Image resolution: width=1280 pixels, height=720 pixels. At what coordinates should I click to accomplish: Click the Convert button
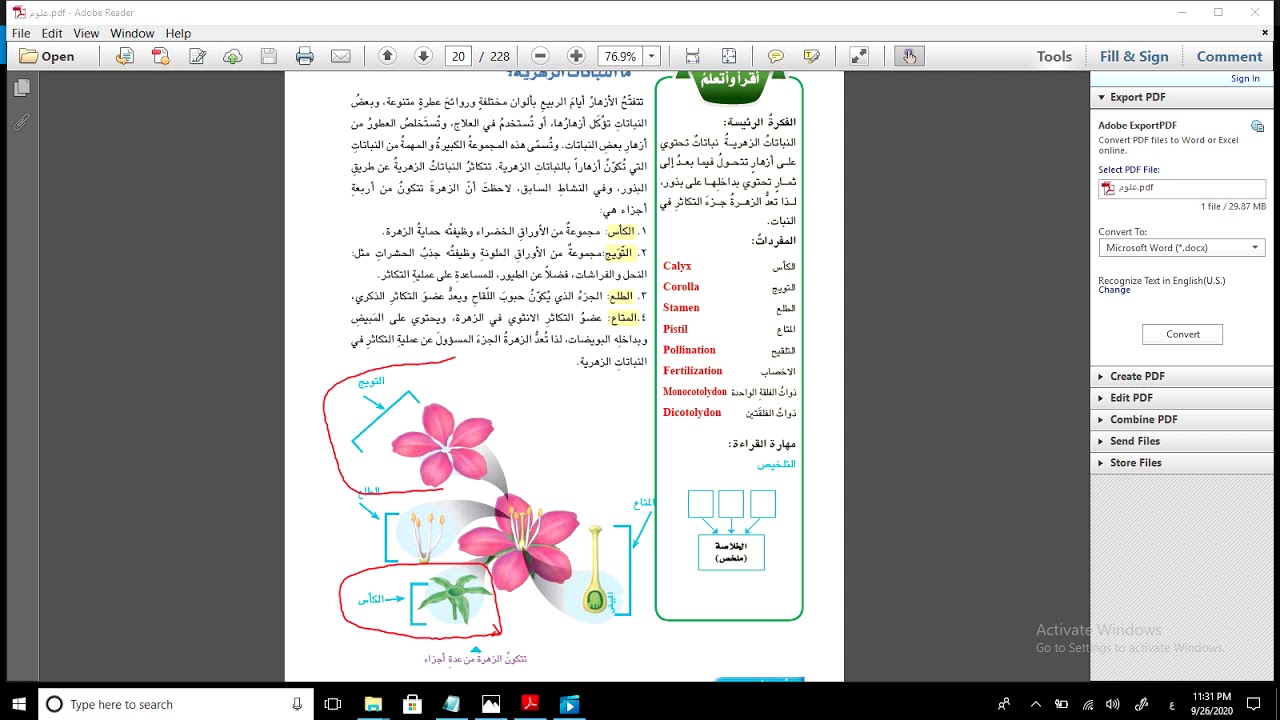(x=1182, y=334)
